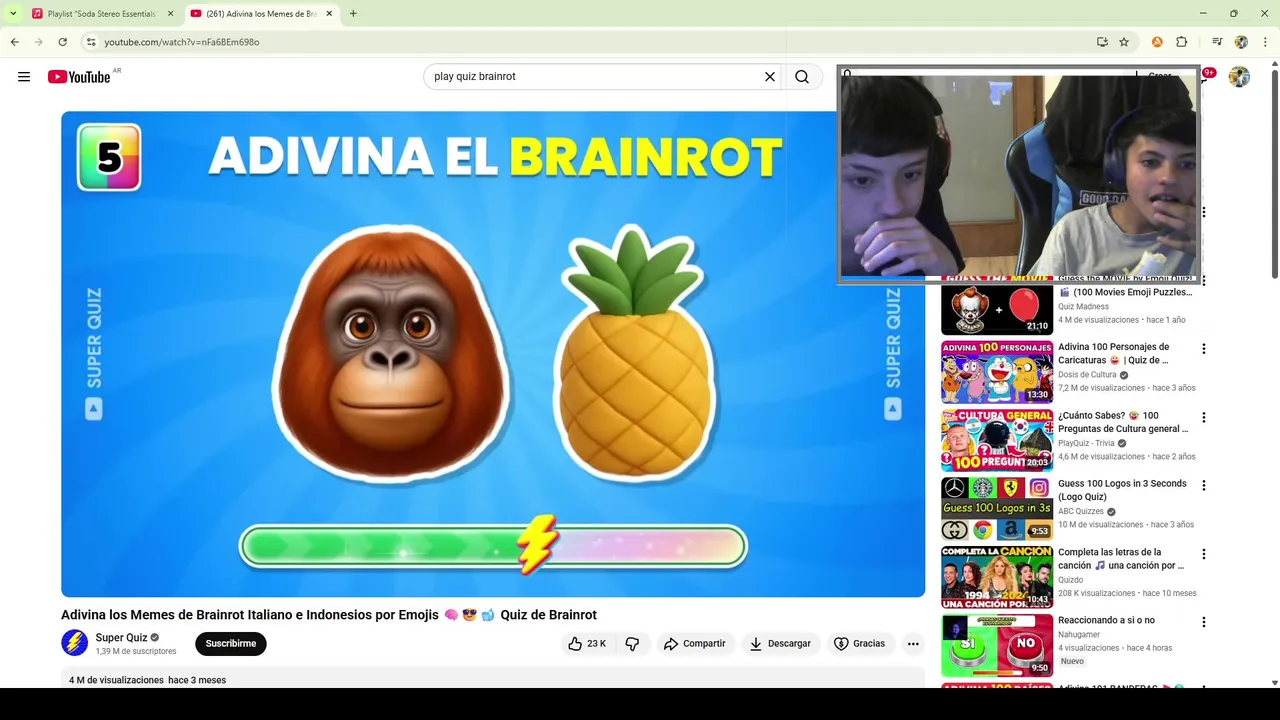Close the Adivina los Memes tab
The height and width of the screenshot is (720, 1280).
(x=329, y=14)
